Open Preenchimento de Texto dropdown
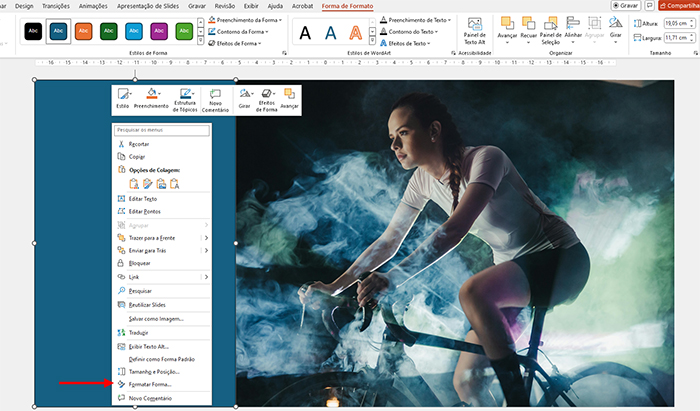This screenshot has width=700, height=411. 416,20
